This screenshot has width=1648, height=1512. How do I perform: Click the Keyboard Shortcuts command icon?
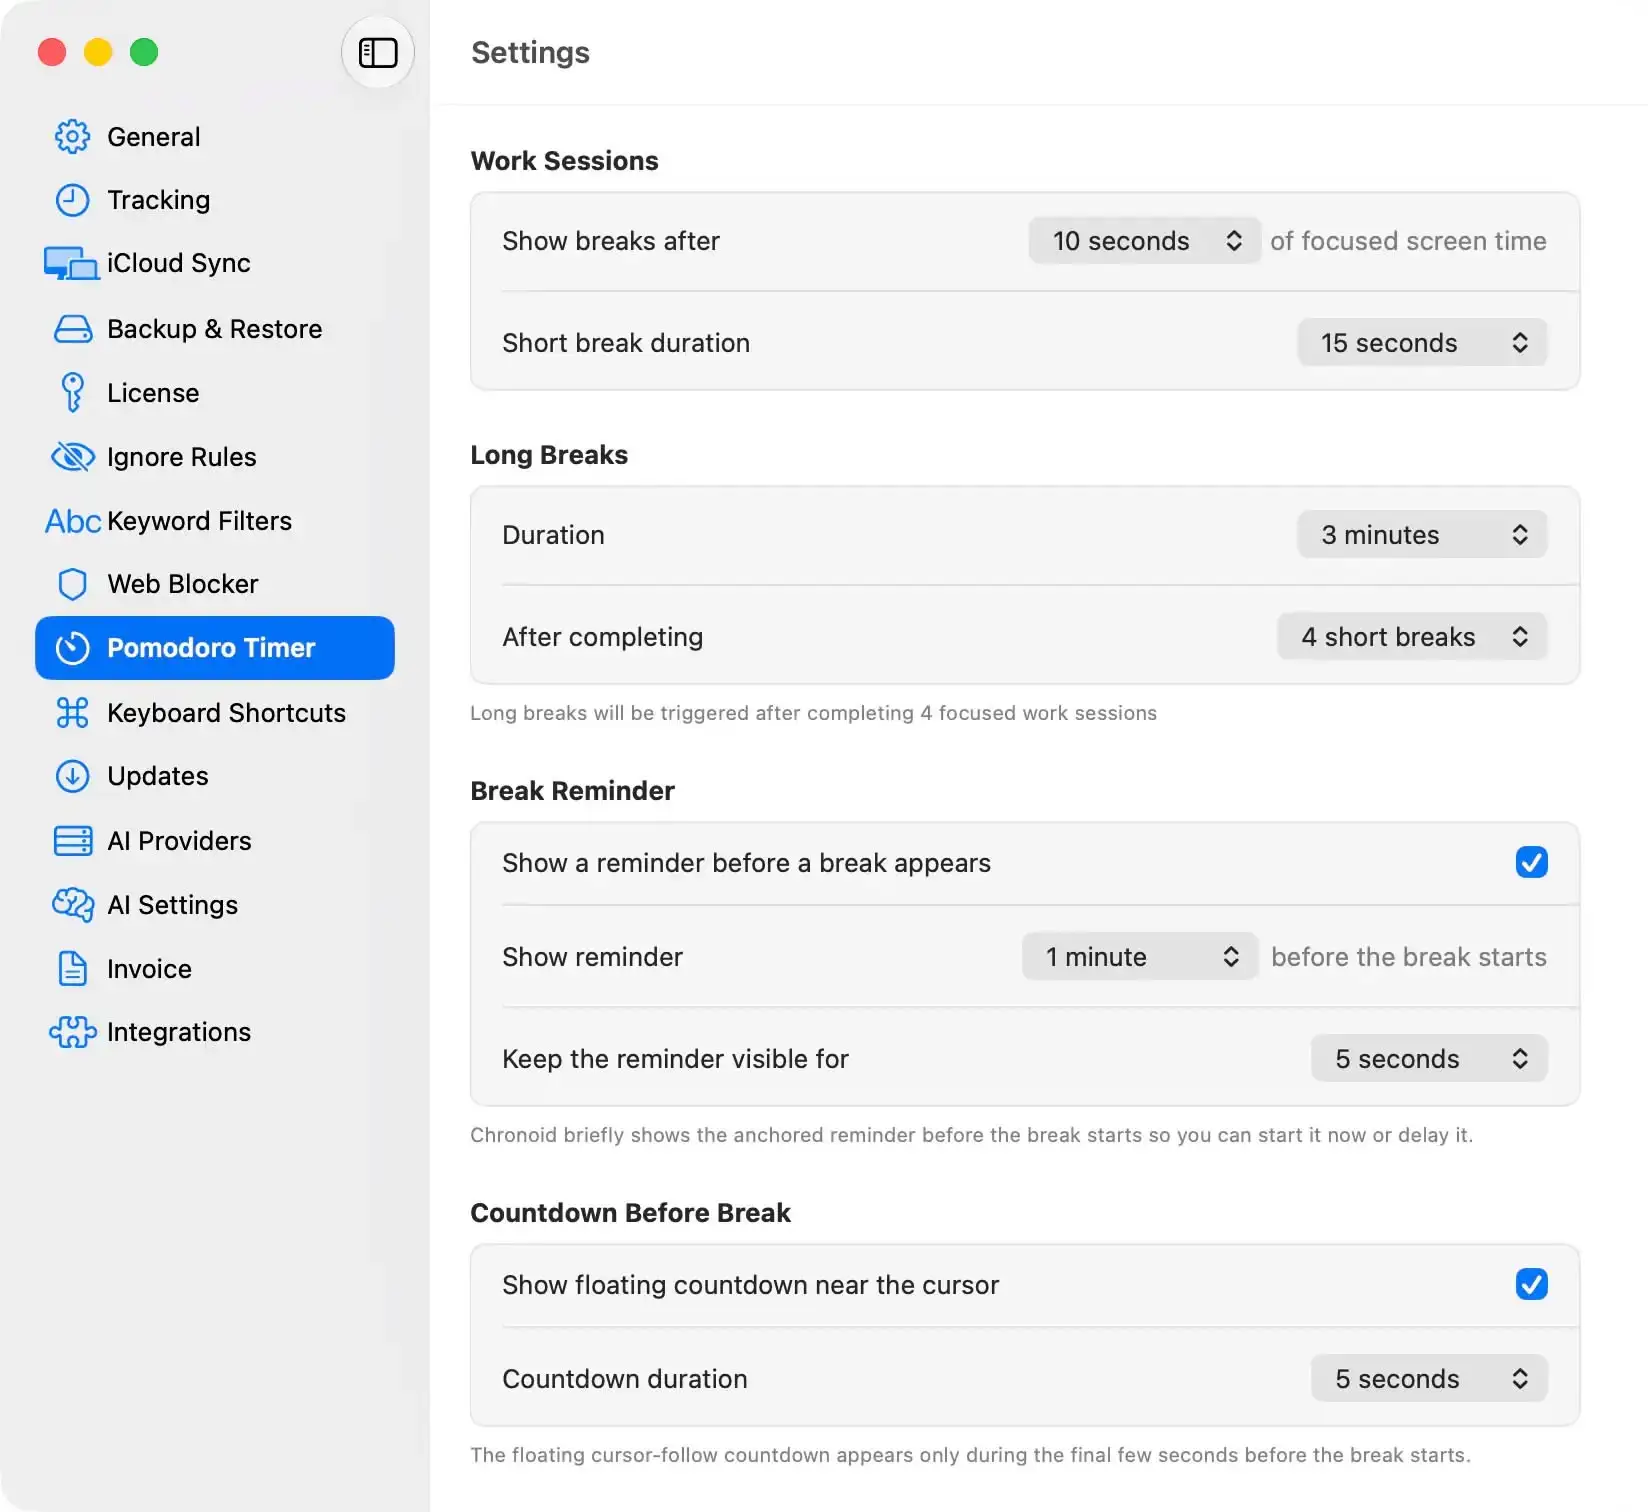[x=72, y=713]
